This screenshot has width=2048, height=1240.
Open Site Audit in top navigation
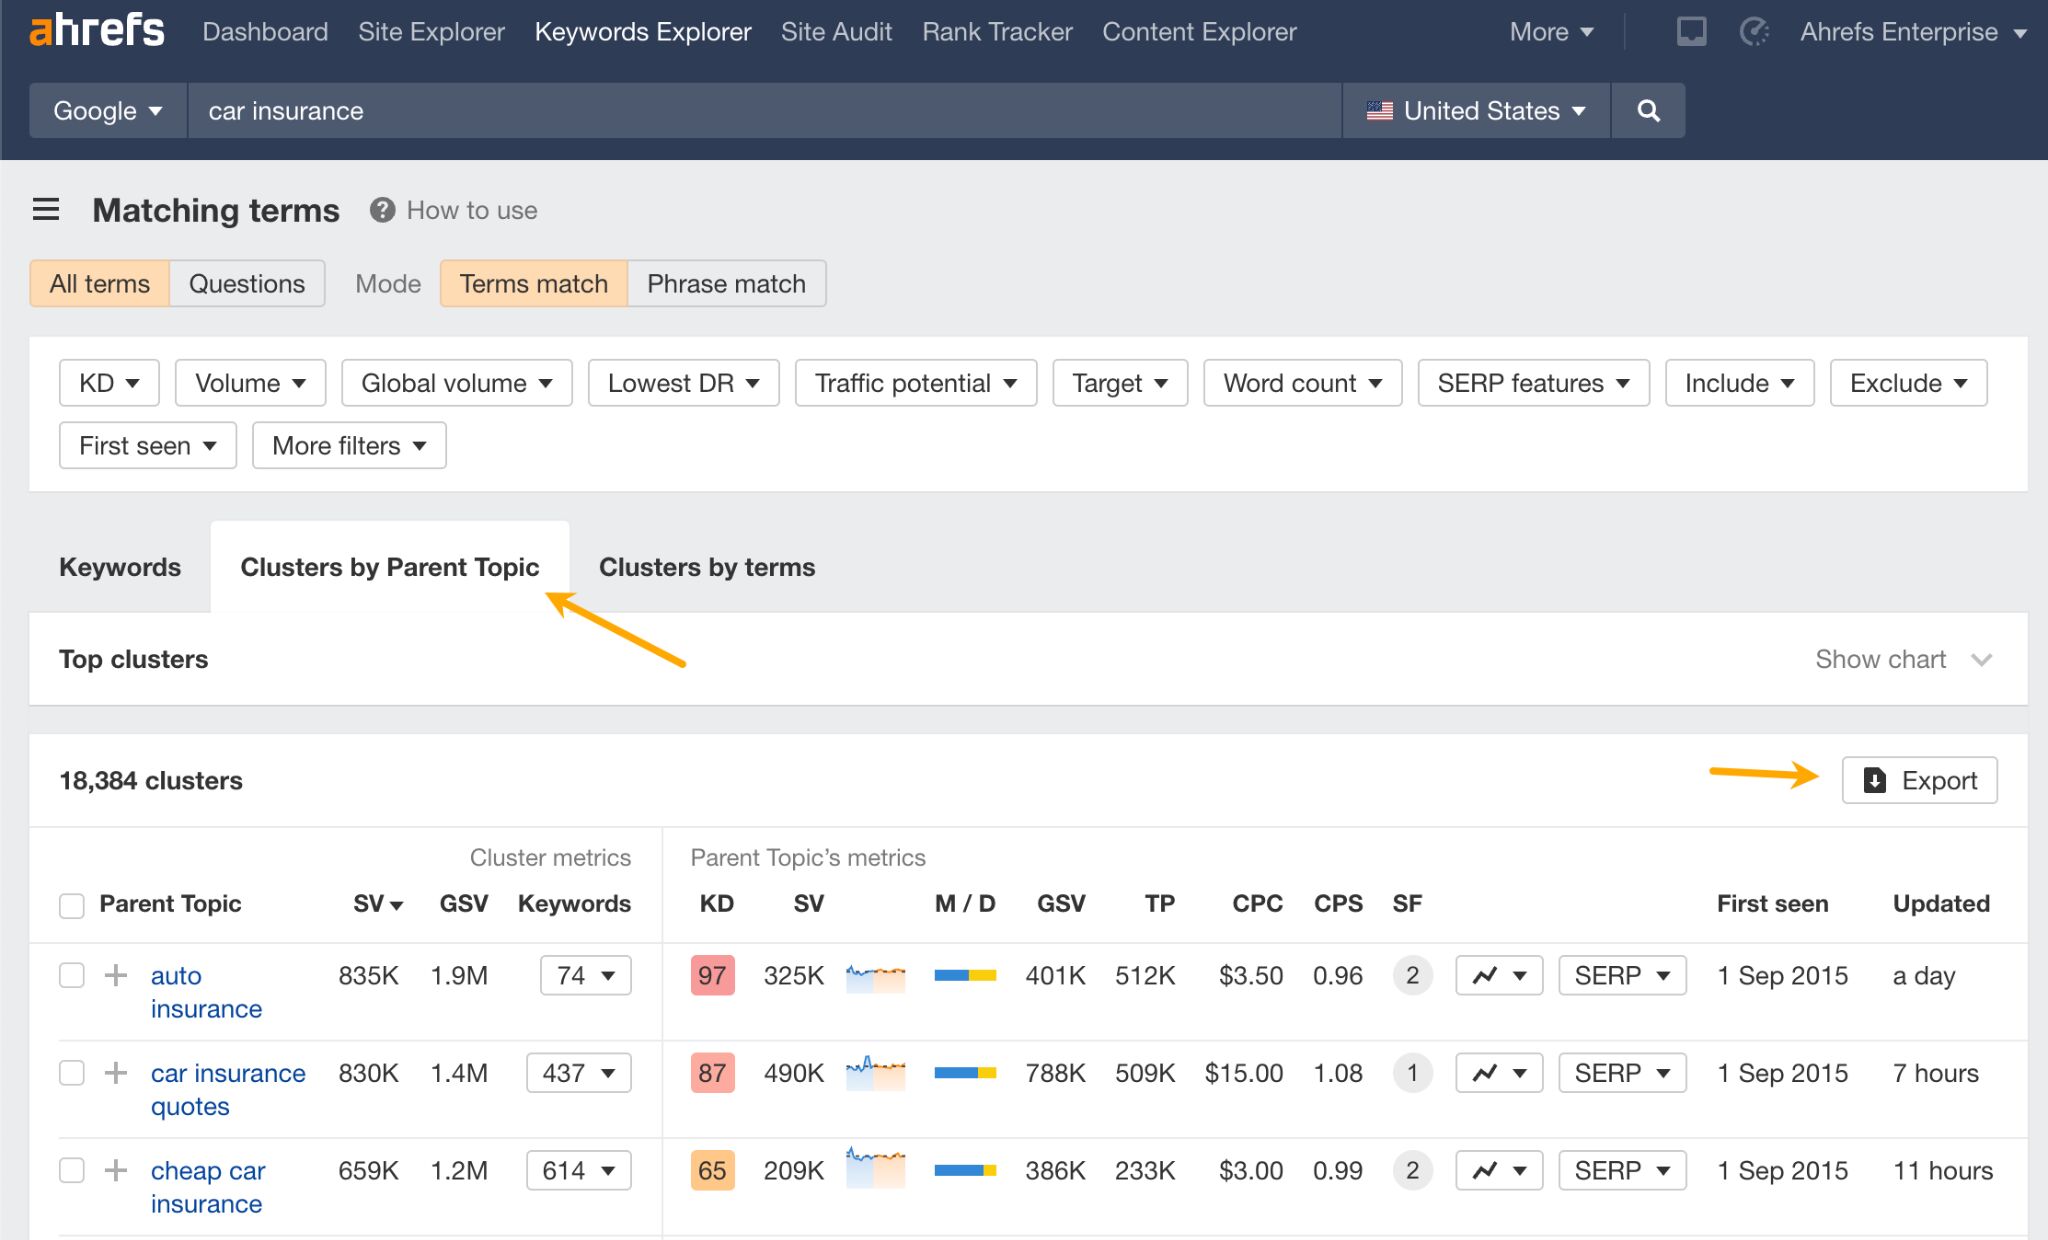(836, 32)
